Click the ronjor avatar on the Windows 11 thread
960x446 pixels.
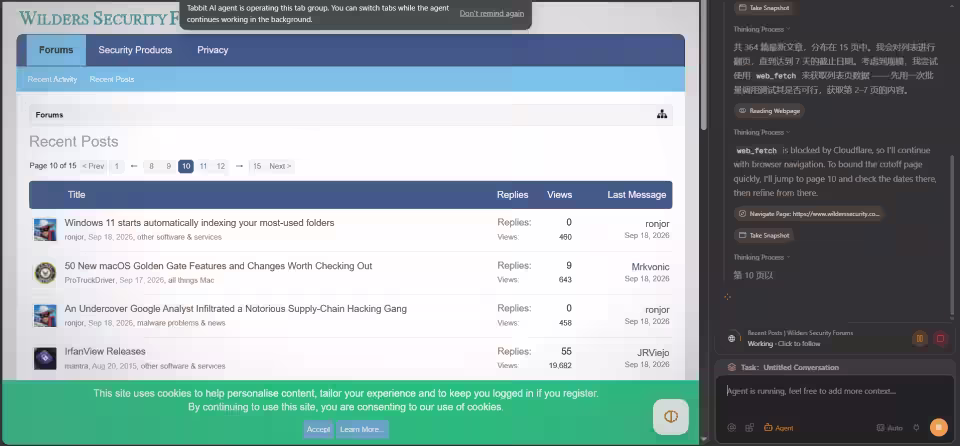tap(45, 230)
